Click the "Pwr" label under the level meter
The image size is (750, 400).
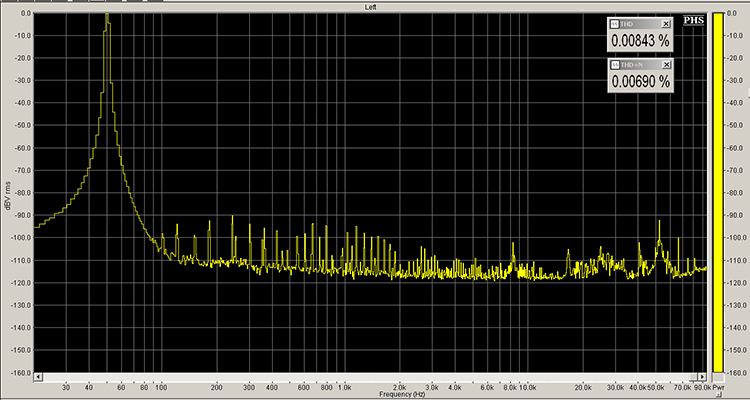point(718,386)
